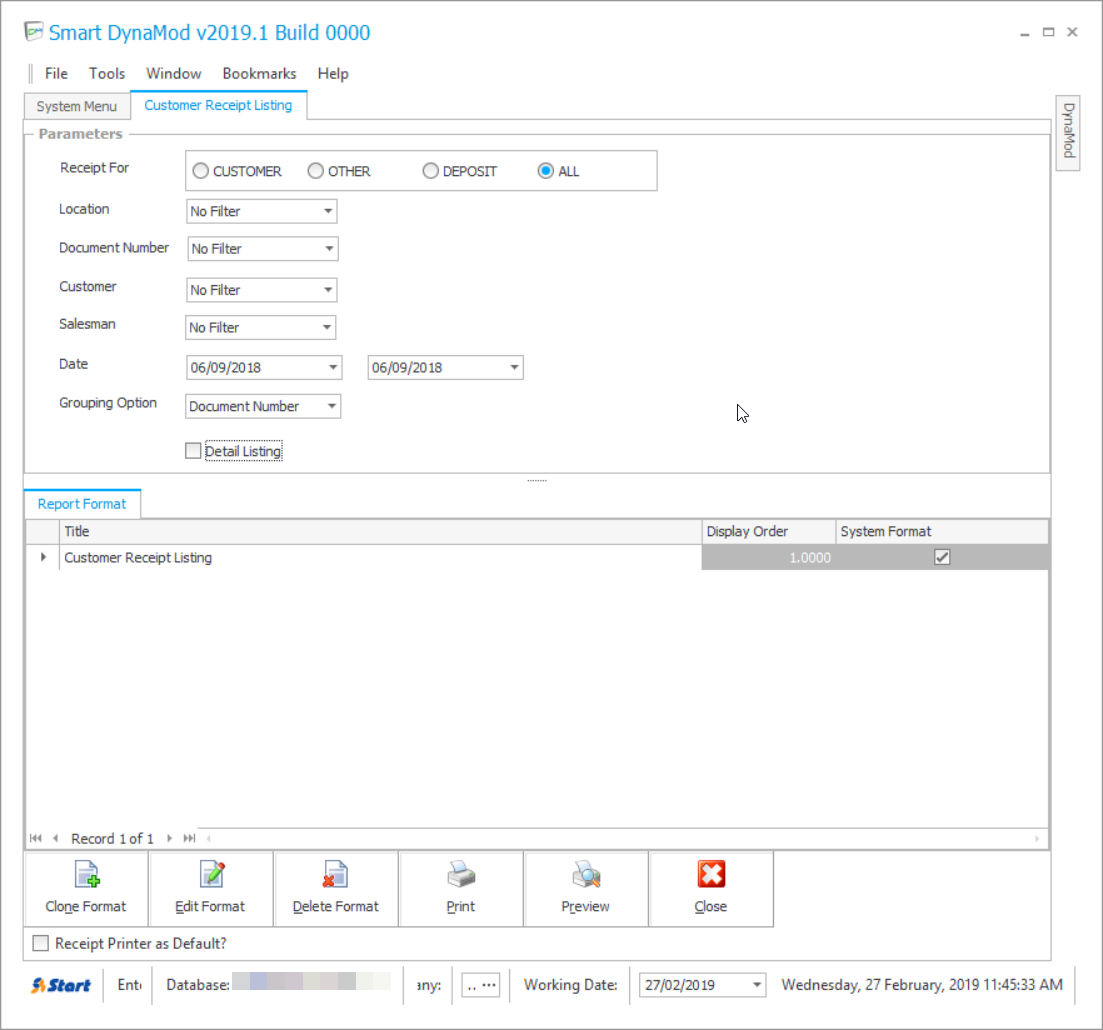Click the Record 1 of 1 label
The width and height of the screenshot is (1103, 1030).
(x=112, y=838)
